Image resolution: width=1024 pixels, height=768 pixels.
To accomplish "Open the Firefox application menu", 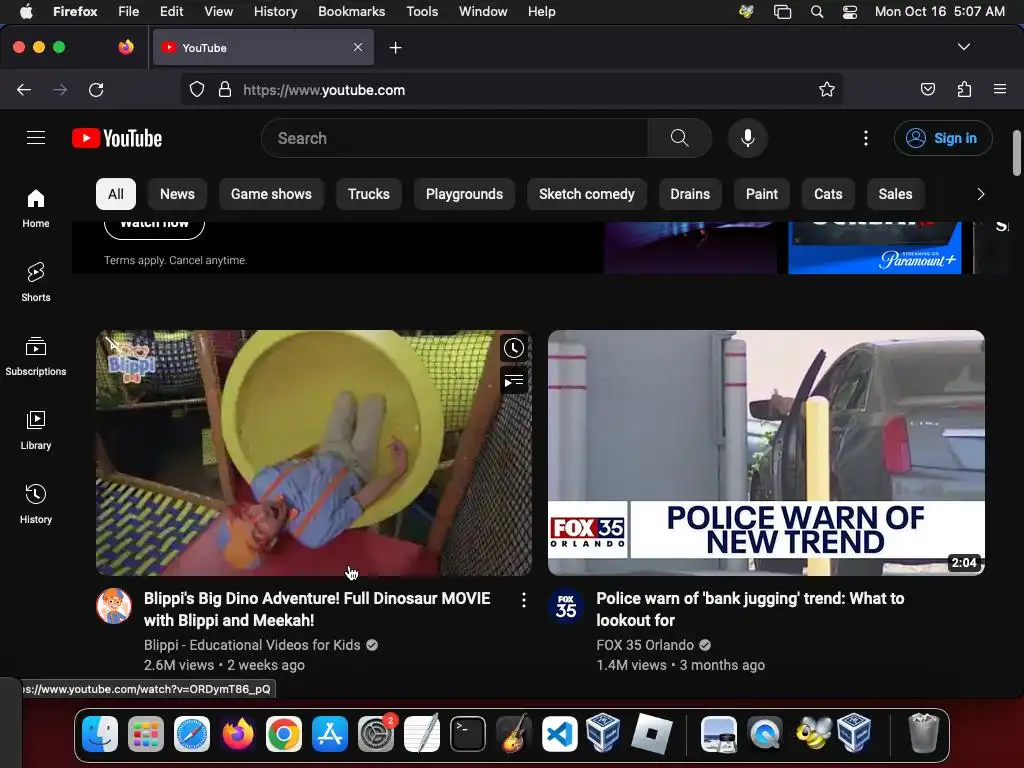I will pyautogui.click(x=1000, y=89).
